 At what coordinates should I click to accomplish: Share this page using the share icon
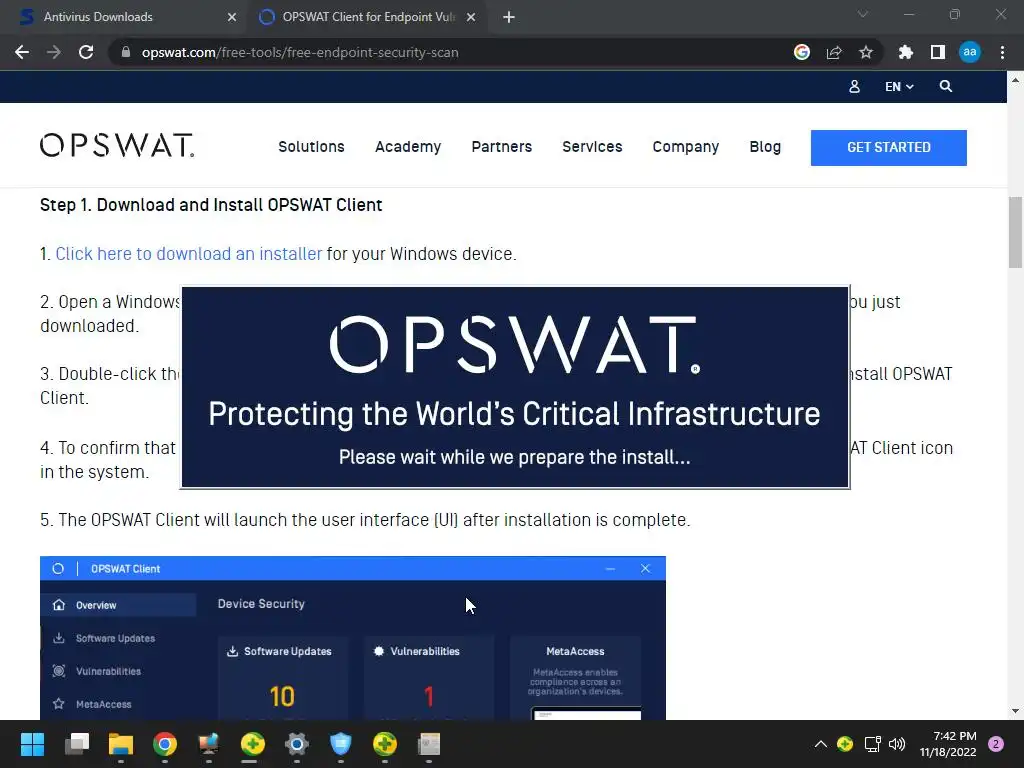coord(834,52)
